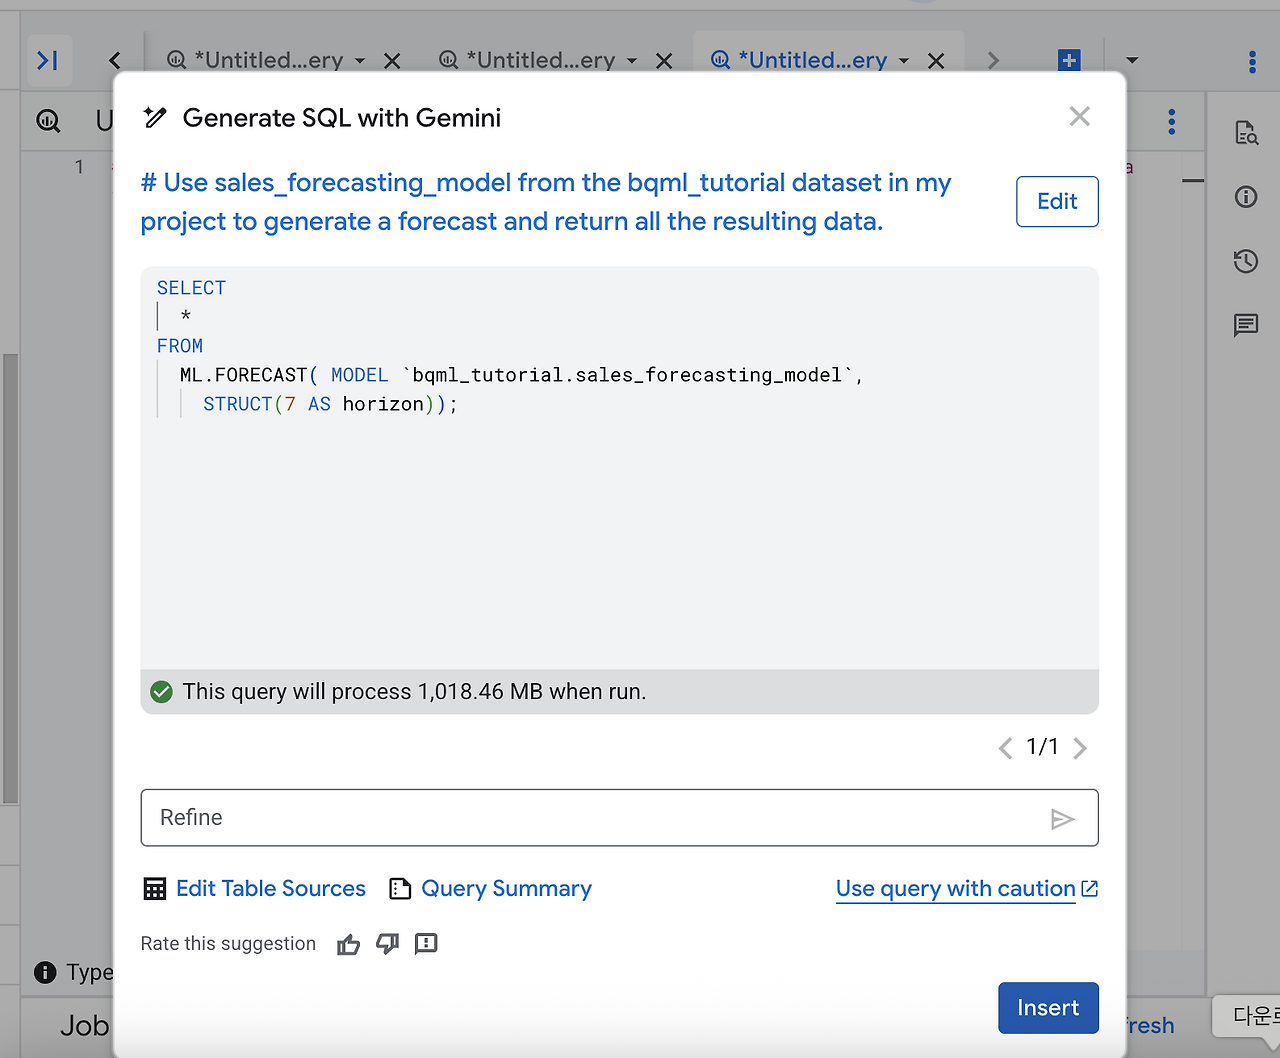Close the second Untitled query tab
The image size is (1280, 1058).
pos(664,61)
